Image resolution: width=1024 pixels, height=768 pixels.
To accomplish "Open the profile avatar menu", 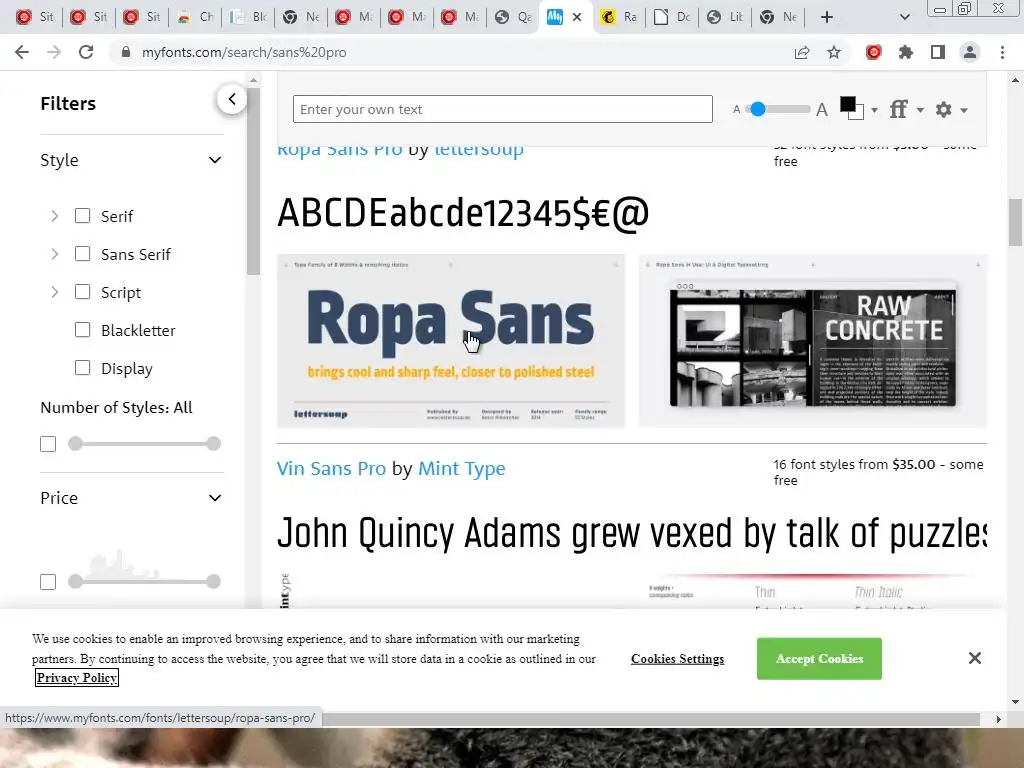I will pos(970,52).
